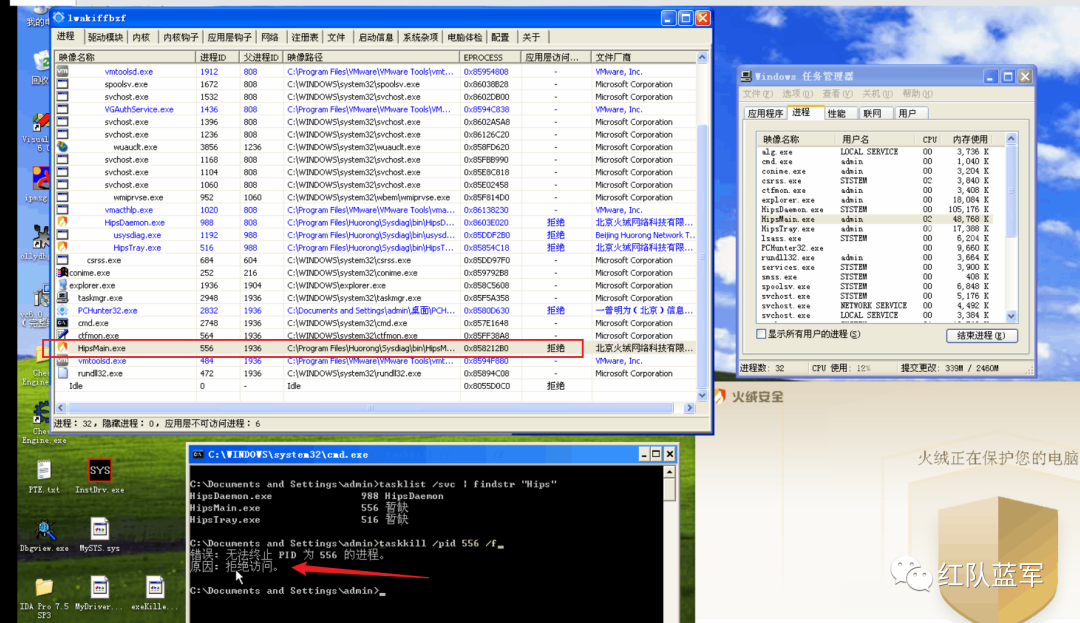This screenshot has width=1080, height=623.
Task: Click PCHunter list scroll down arrow
Action: point(702,396)
